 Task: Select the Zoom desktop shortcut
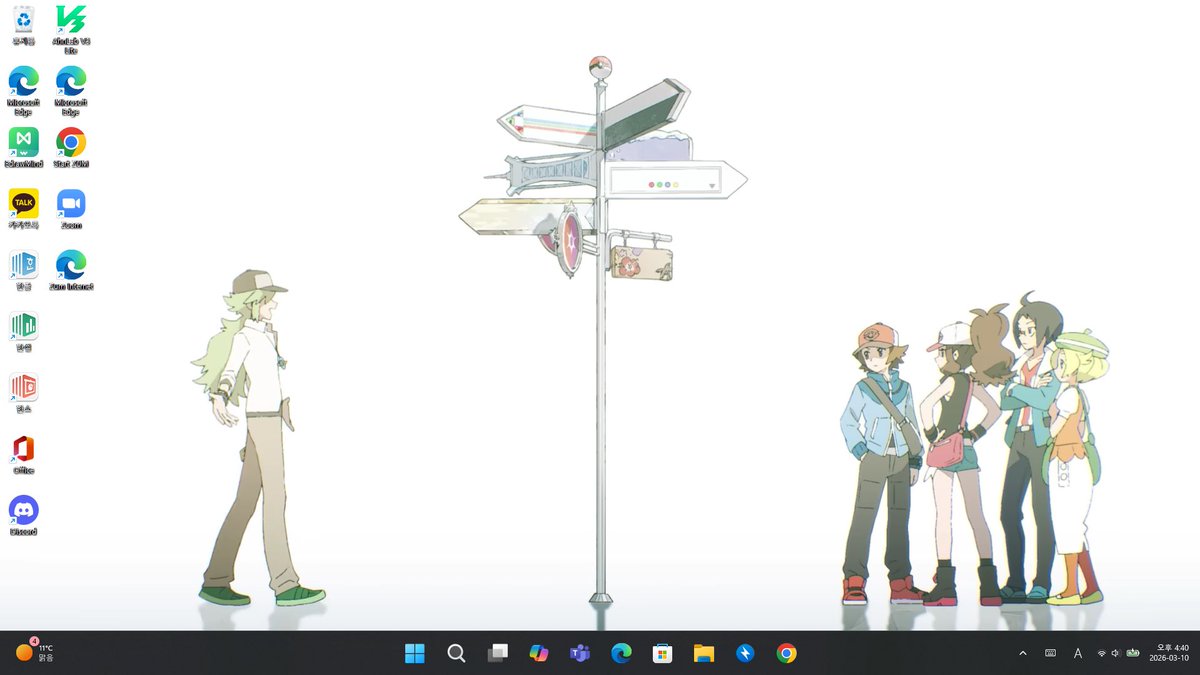pyautogui.click(x=71, y=210)
